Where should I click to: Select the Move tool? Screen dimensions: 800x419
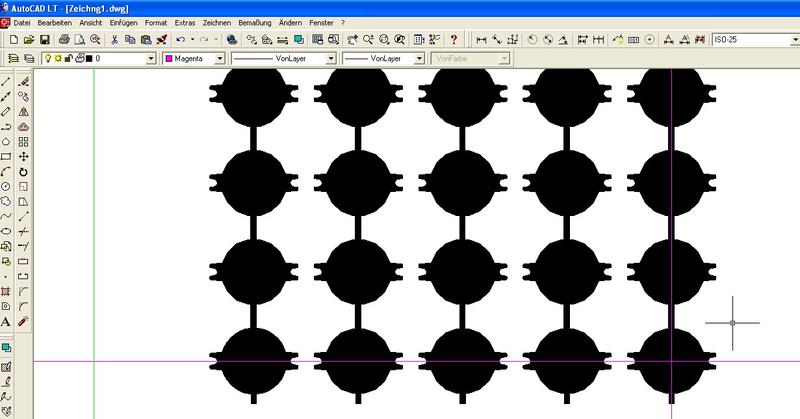[23, 157]
